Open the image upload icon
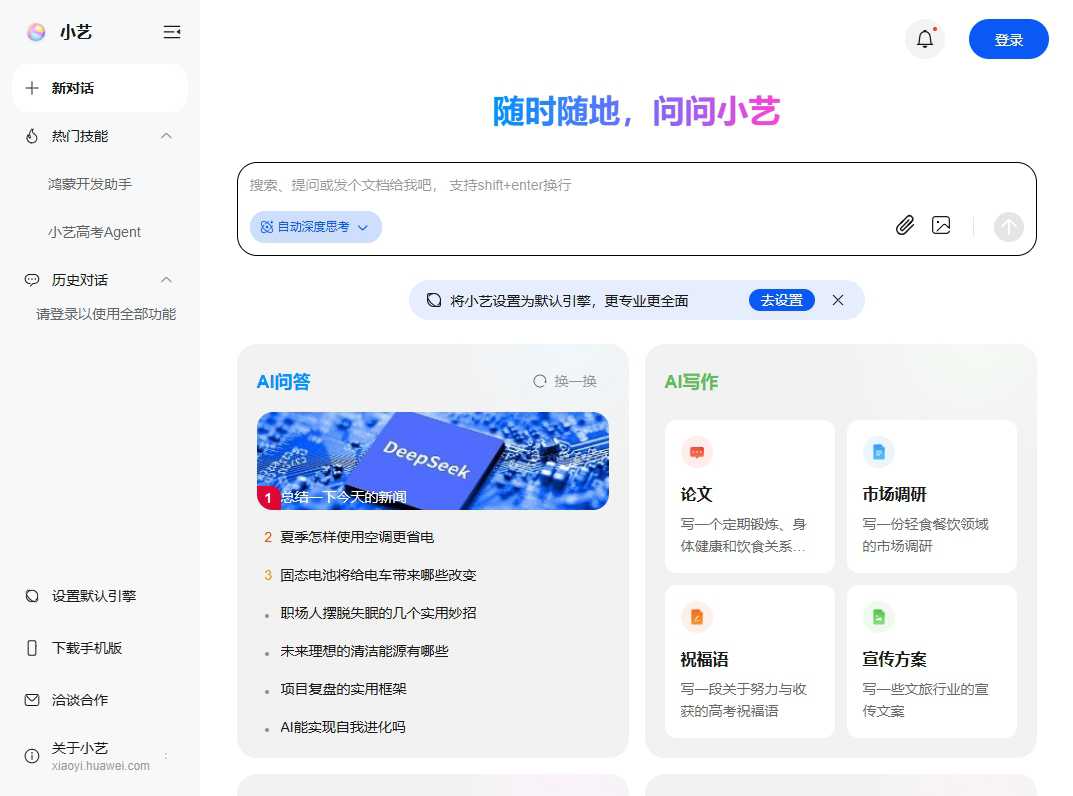This screenshot has height=796, width=1073. [941, 225]
